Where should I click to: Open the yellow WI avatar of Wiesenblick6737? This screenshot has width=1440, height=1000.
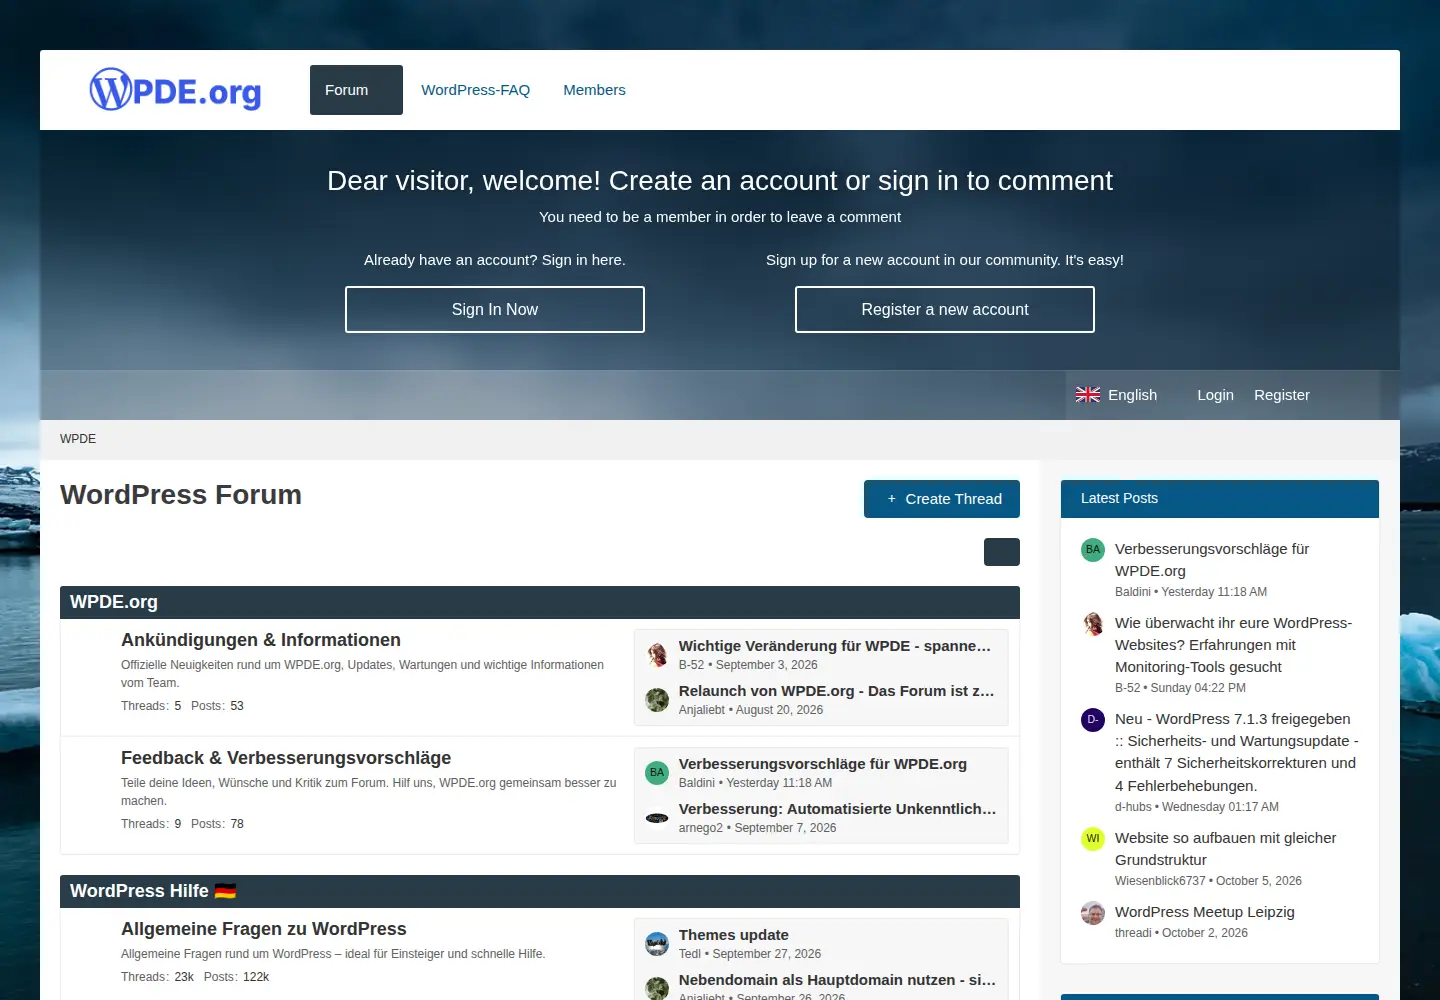(x=1093, y=839)
